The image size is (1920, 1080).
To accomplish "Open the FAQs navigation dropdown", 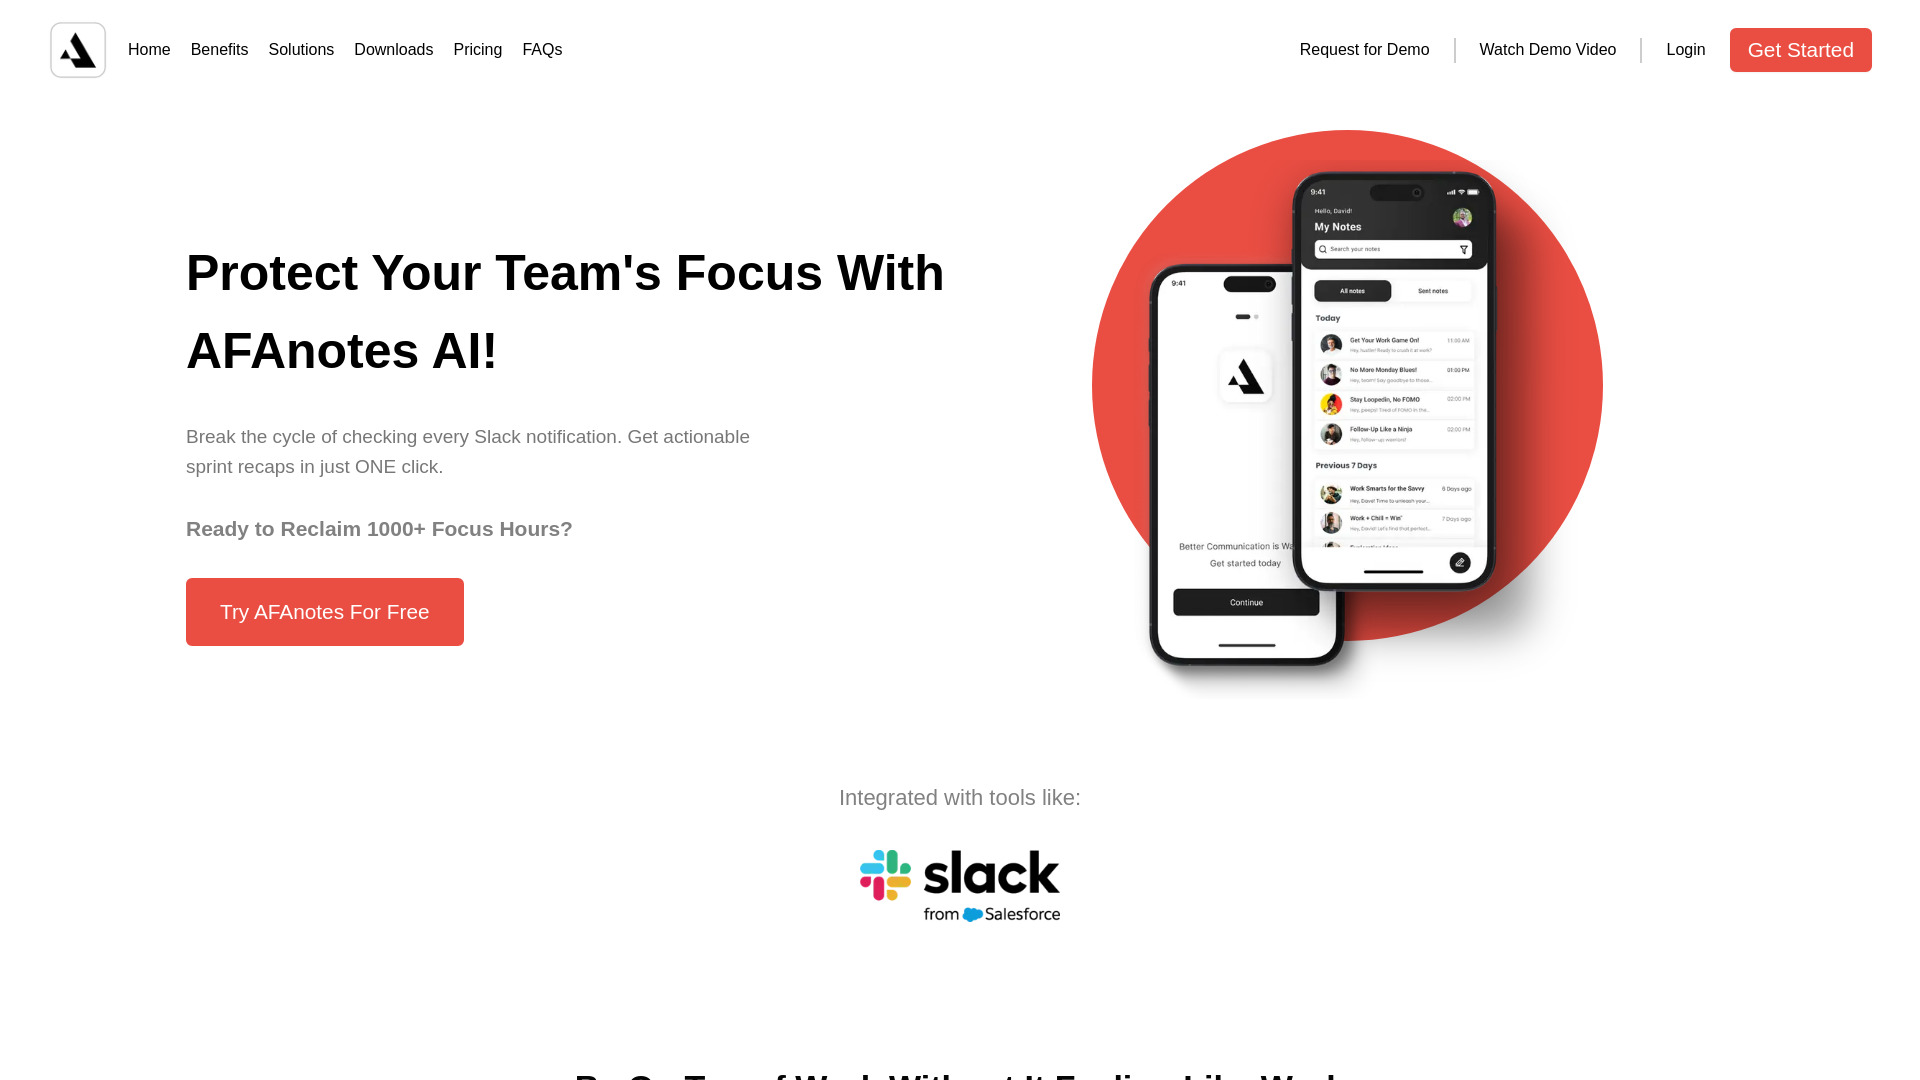I will pos(542,50).
